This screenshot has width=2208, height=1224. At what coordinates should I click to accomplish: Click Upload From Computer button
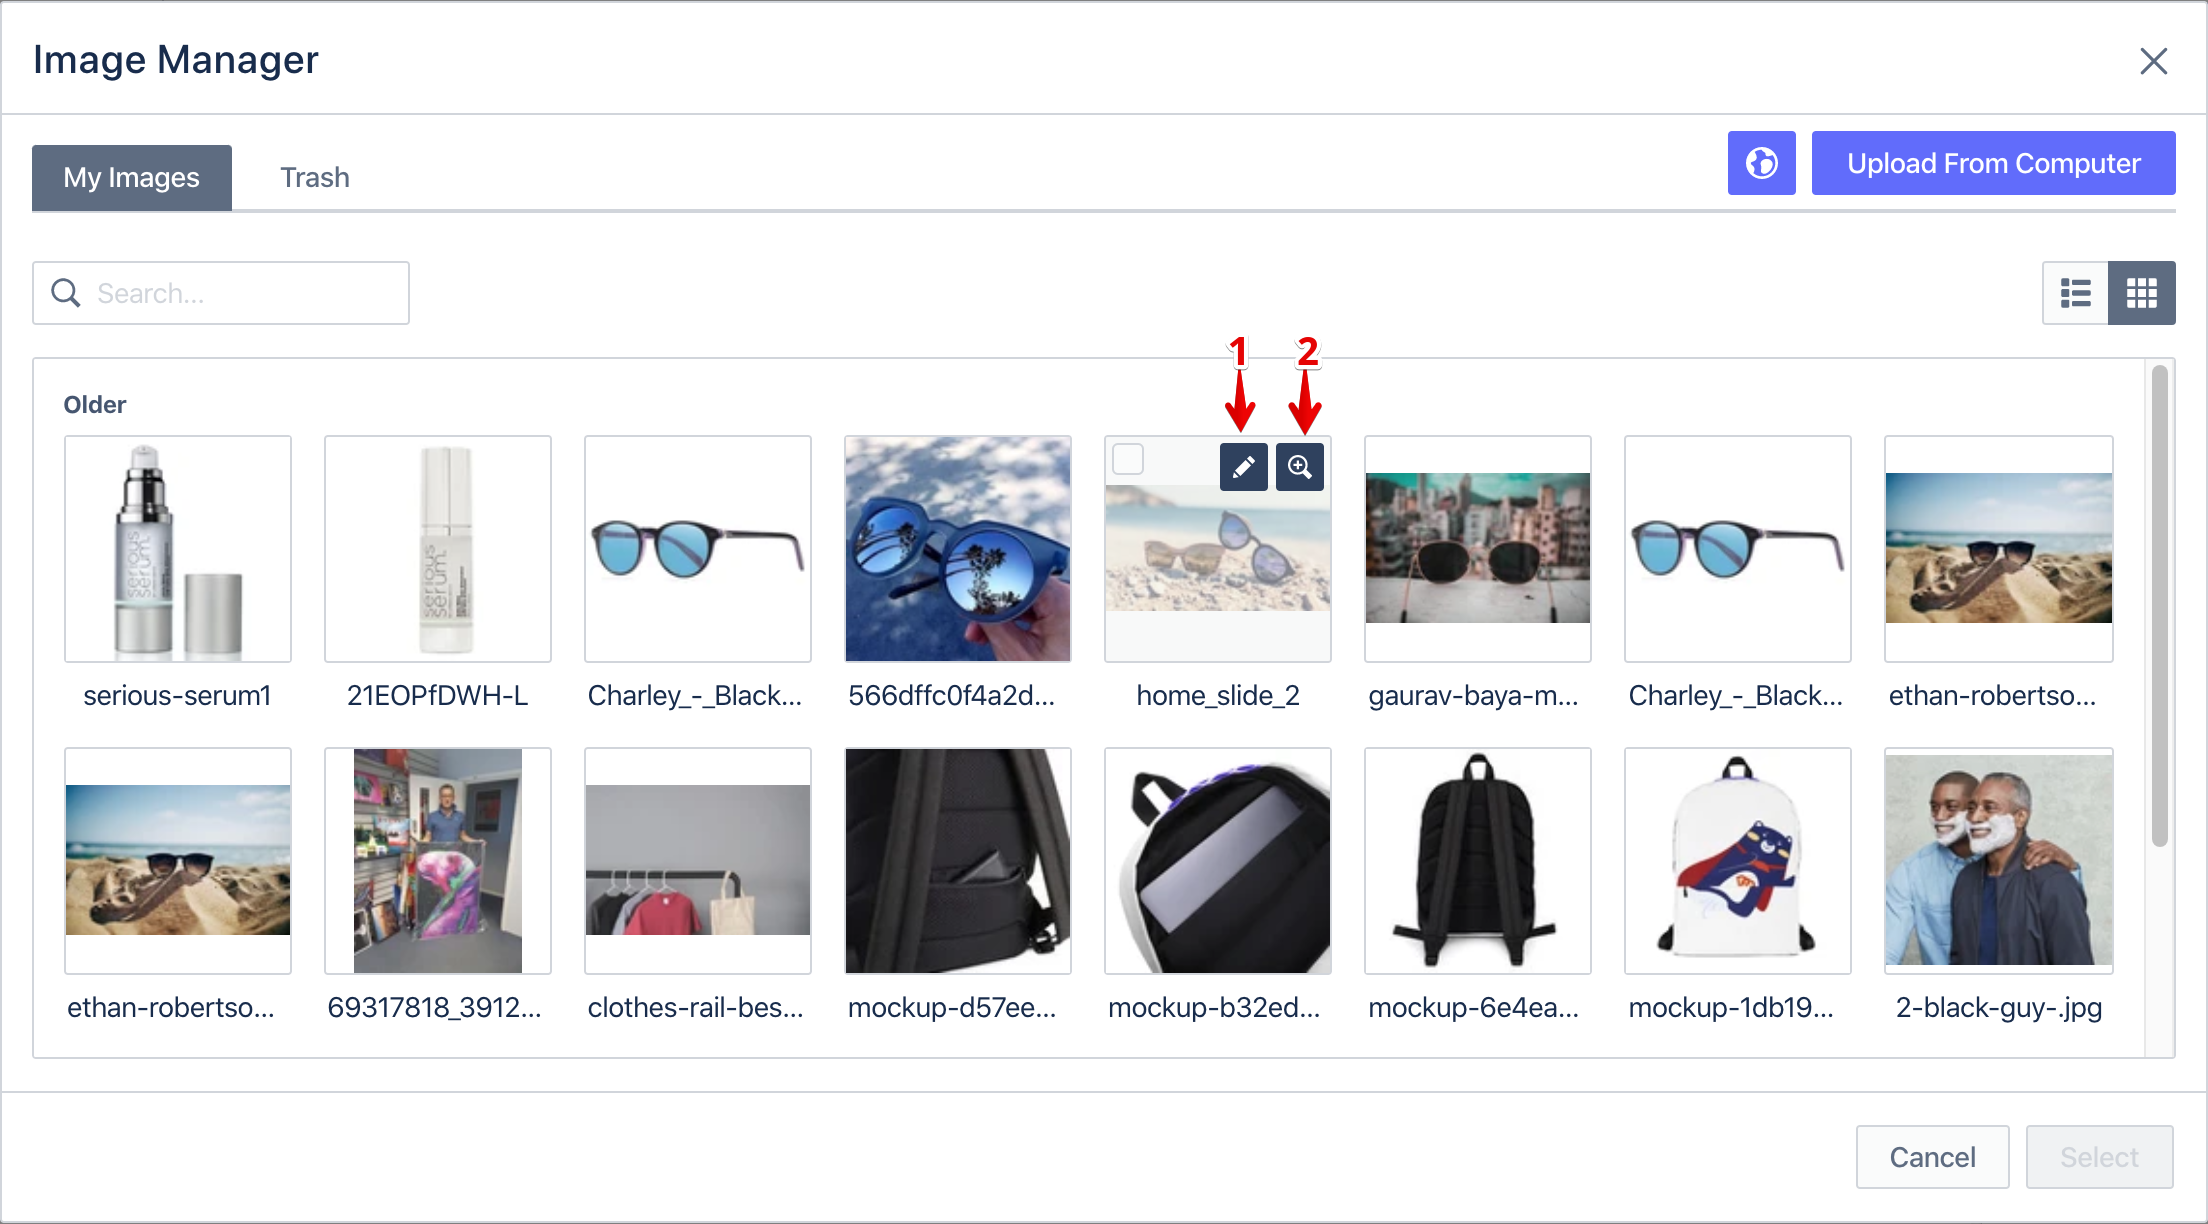click(x=1993, y=163)
